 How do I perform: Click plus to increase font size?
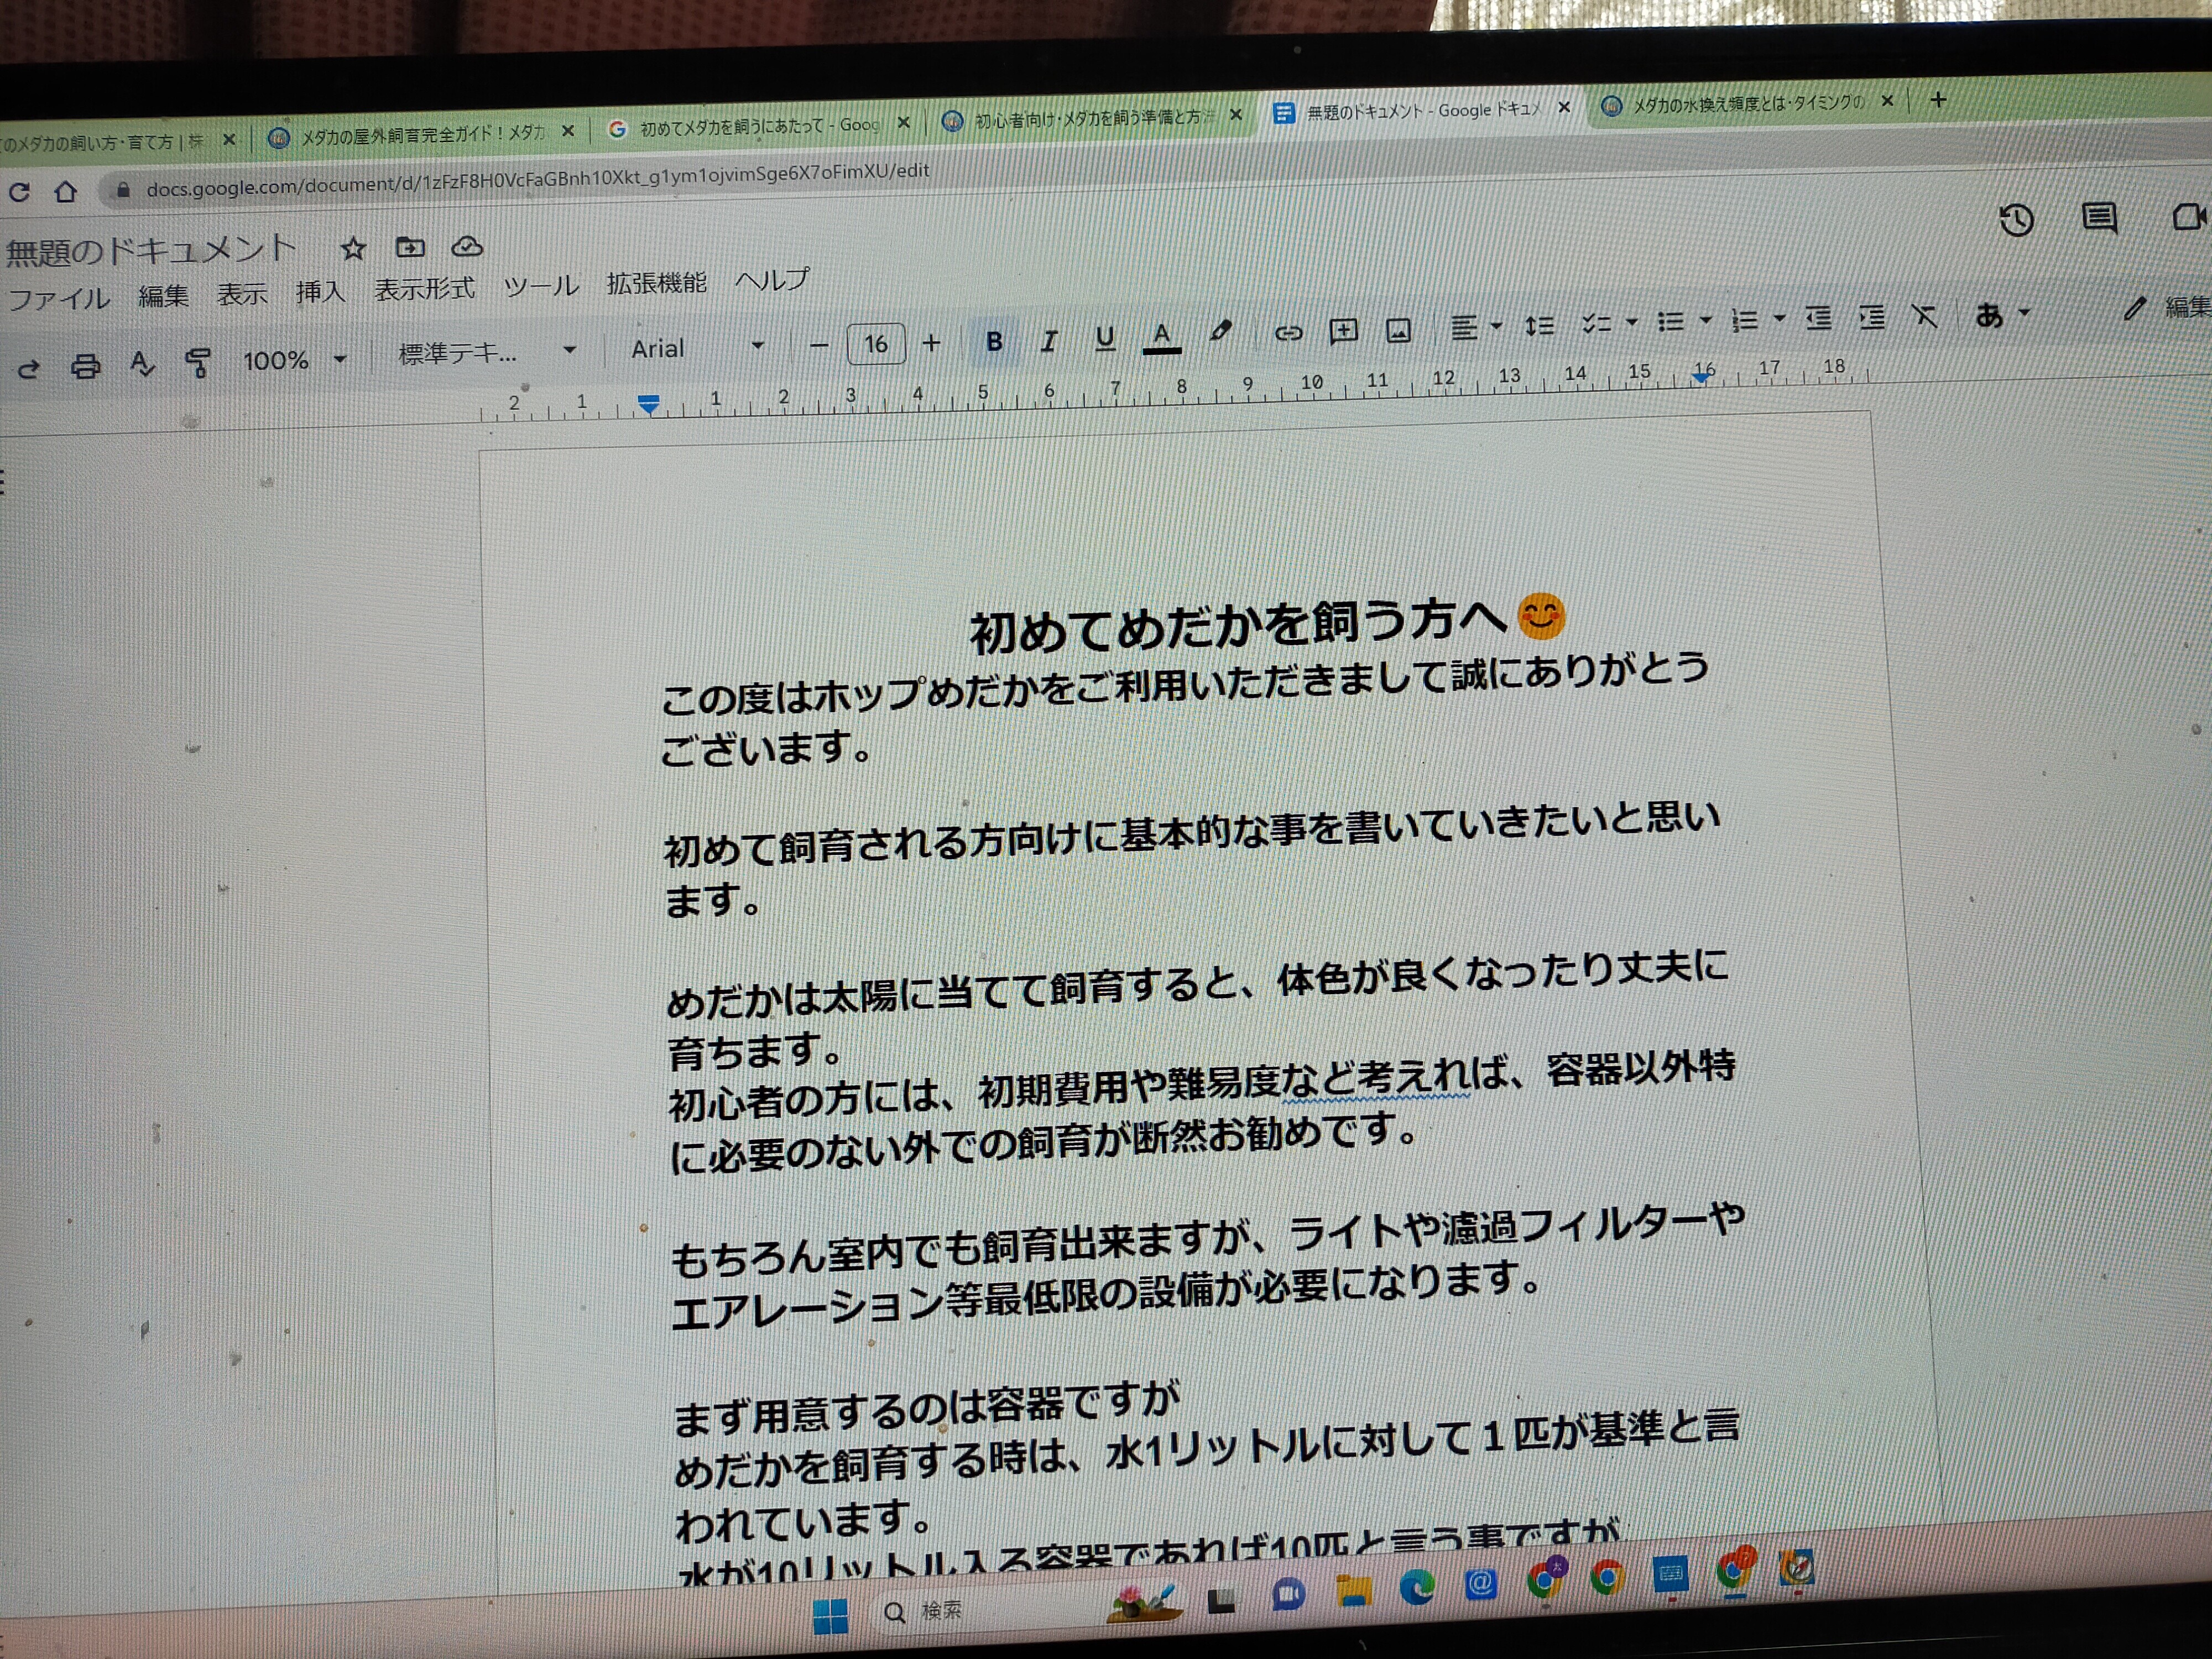pyautogui.click(x=931, y=343)
